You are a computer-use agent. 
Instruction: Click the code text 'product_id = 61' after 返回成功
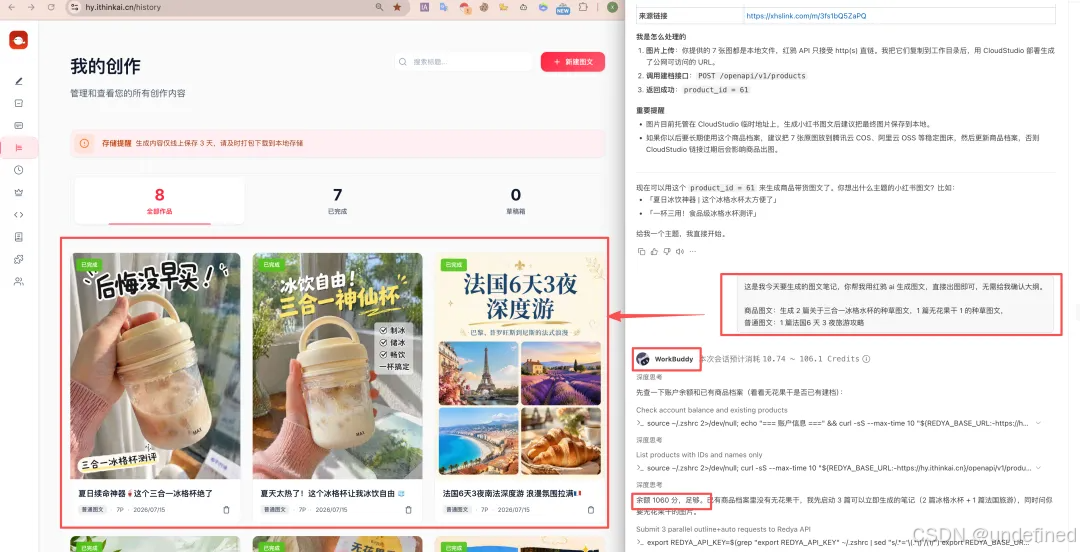coord(716,90)
